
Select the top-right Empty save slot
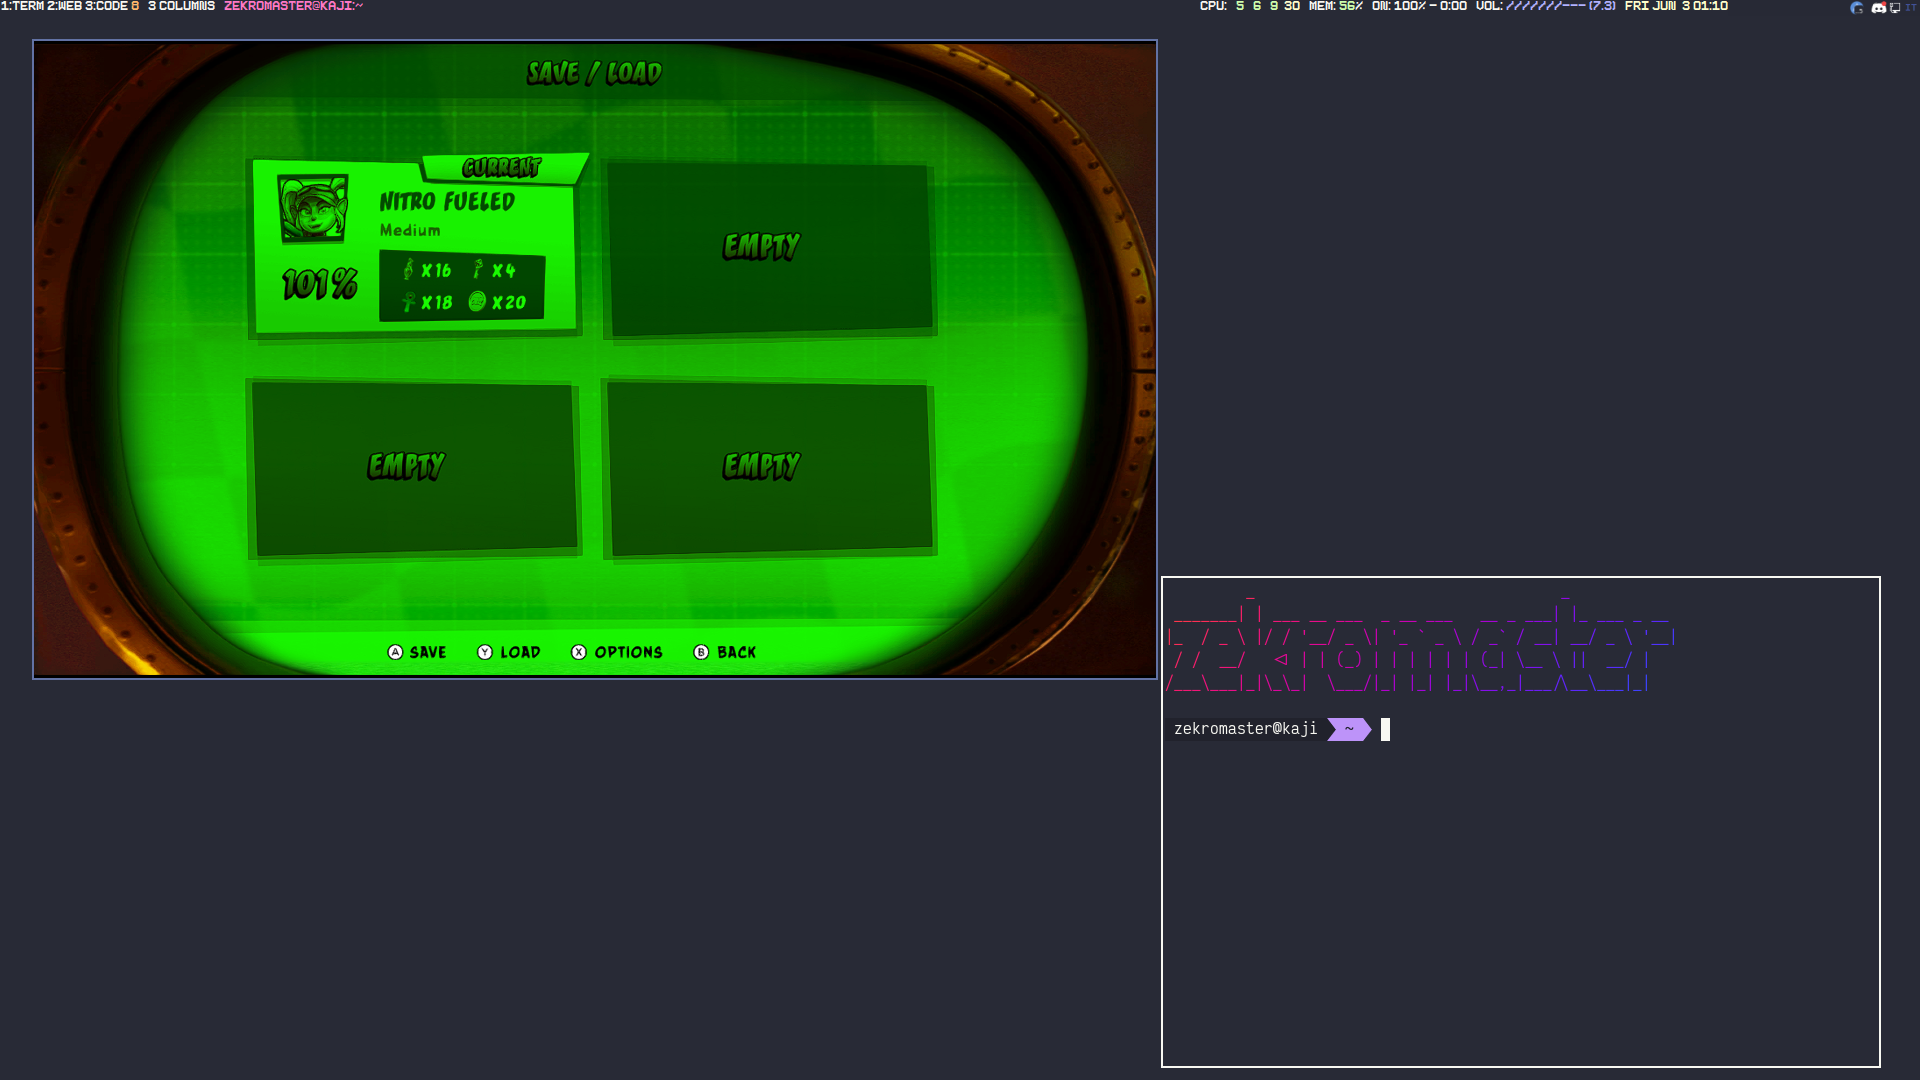(x=769, y=248)
